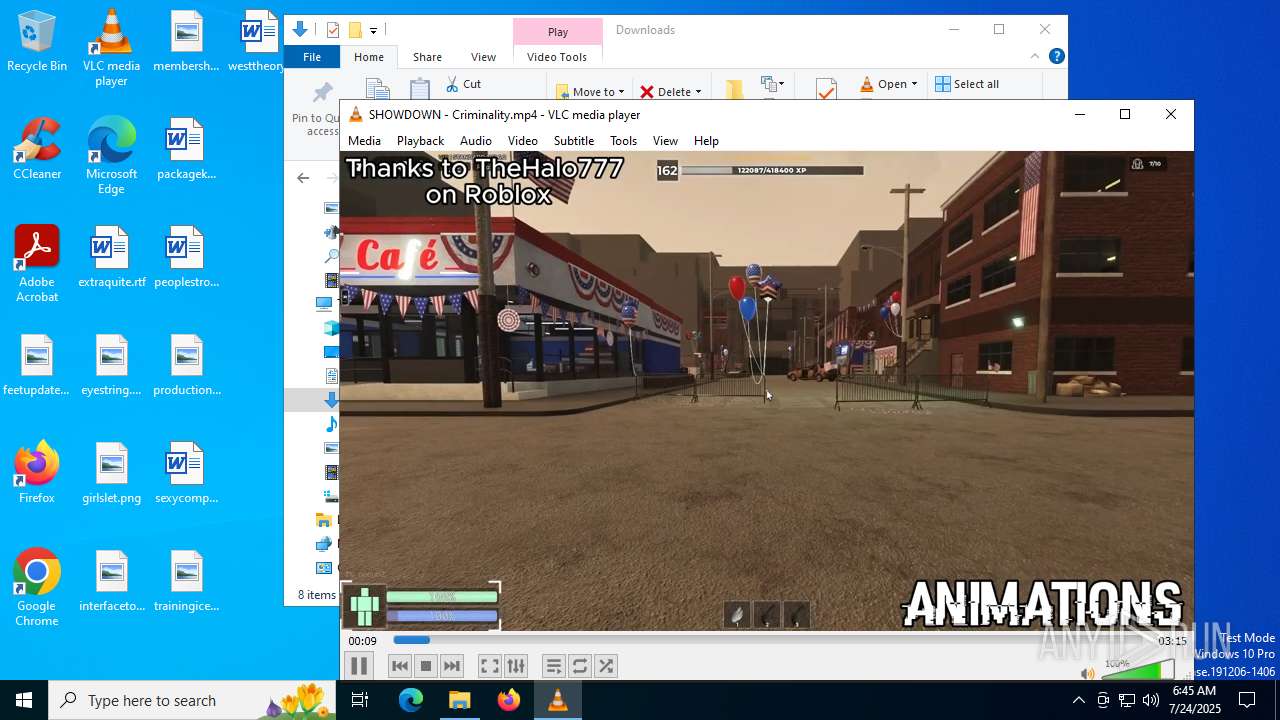
Task: Open VLC media player desktop shortcut
Action: pos(111,48)
